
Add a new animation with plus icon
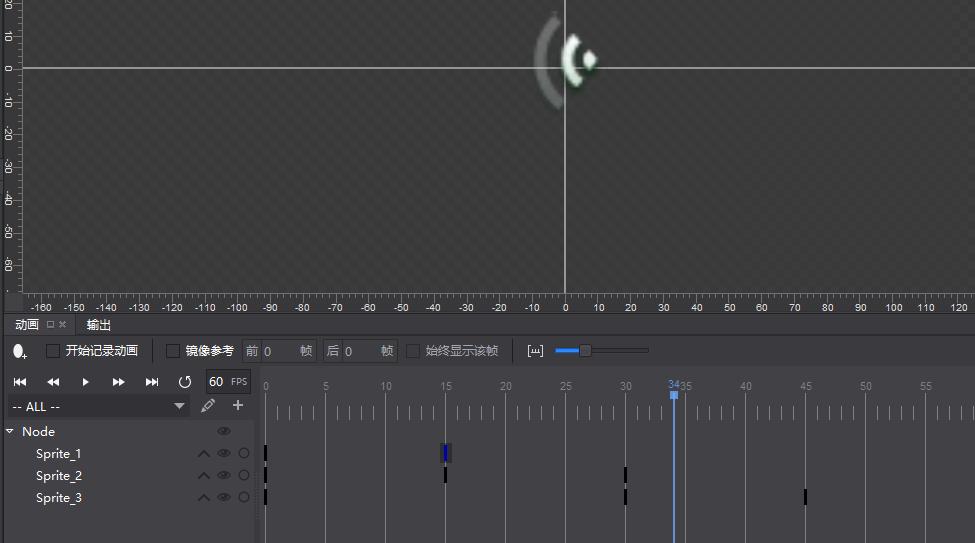tap(238, 406)
